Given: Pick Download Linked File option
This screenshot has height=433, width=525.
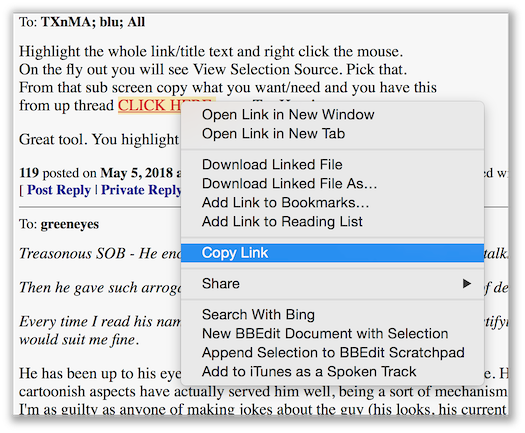Looking at the screenshot, I should tap(332, 164).
